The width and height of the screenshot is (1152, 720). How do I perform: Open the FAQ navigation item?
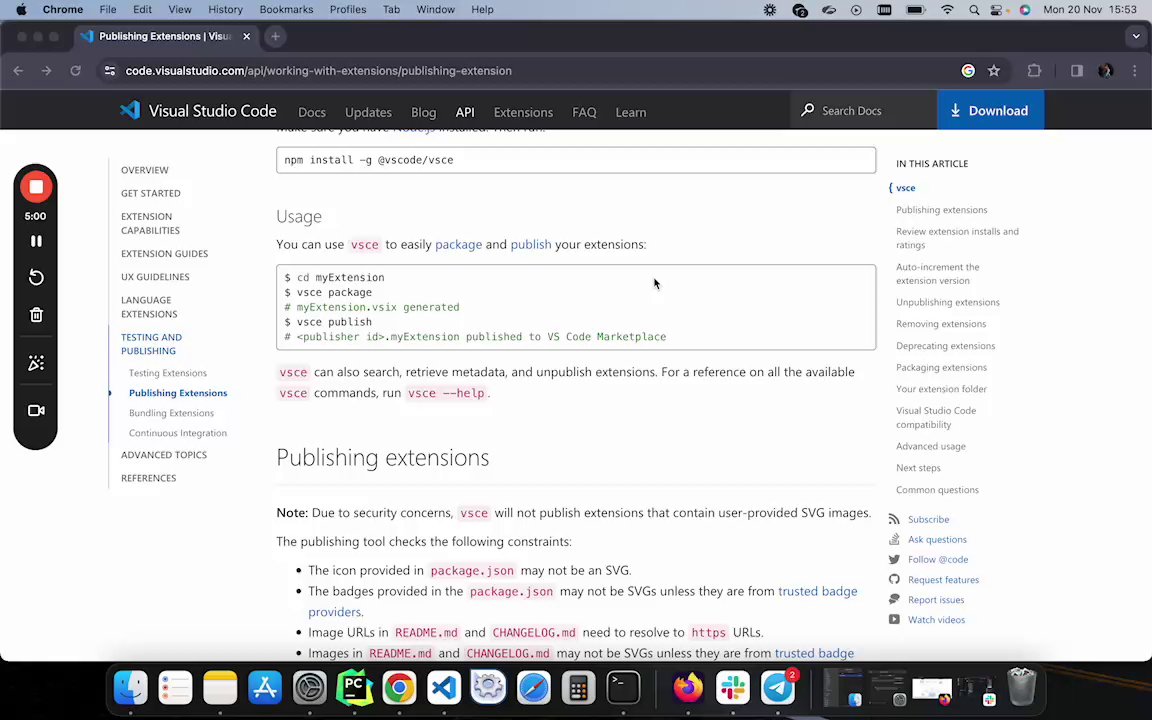pos(584,112)
